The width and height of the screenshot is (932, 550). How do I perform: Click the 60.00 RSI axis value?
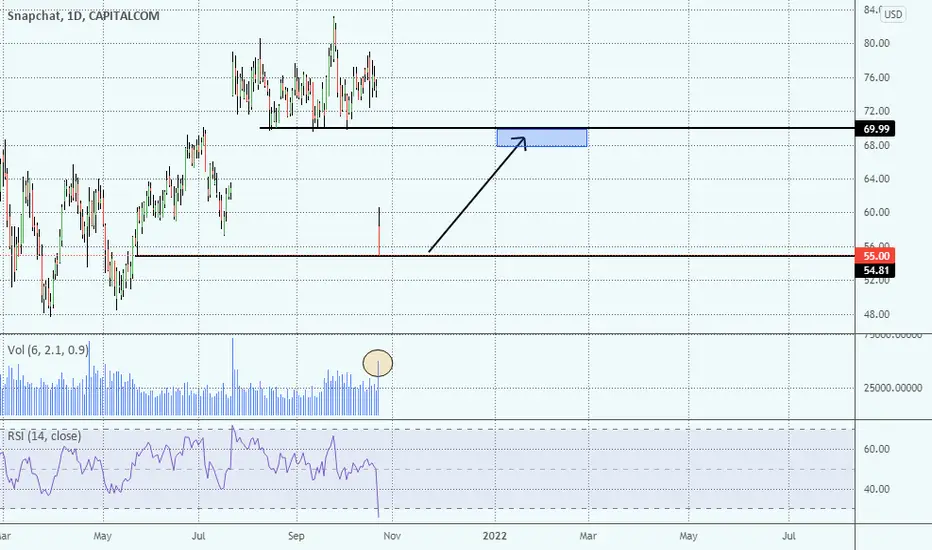click(877, 449)
